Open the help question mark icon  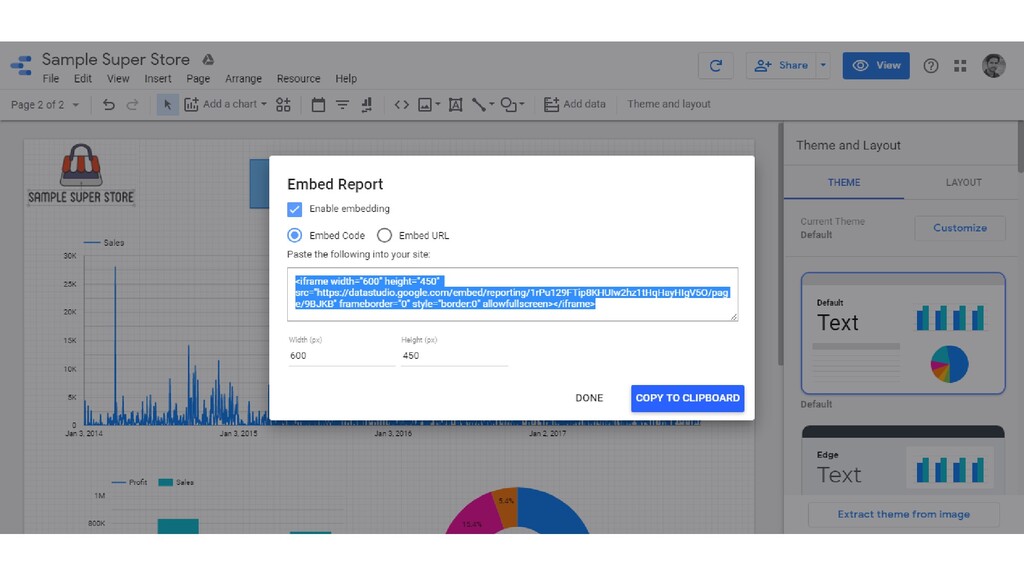(931, 65)
